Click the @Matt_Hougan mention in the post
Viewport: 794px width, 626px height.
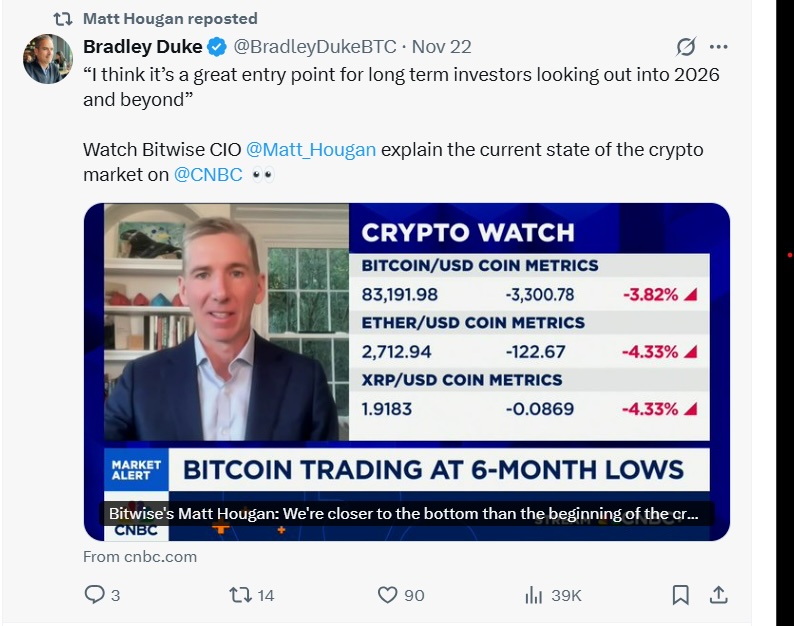(x=311, y=149)
